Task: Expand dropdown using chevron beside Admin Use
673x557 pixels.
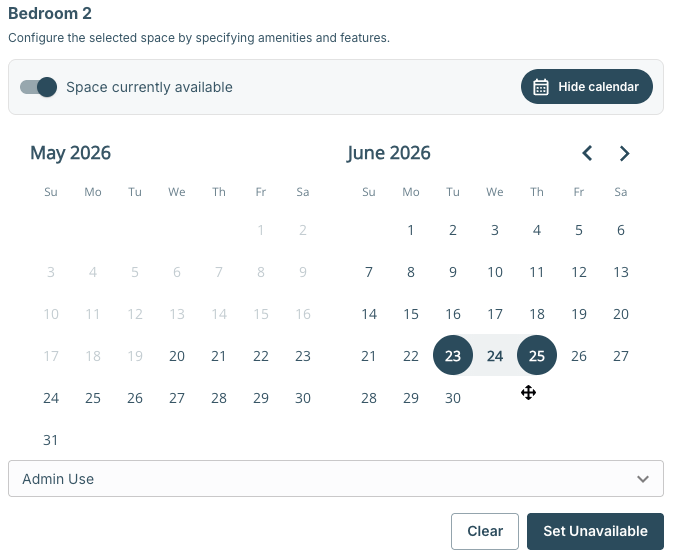Action: [x=643, y=478]
